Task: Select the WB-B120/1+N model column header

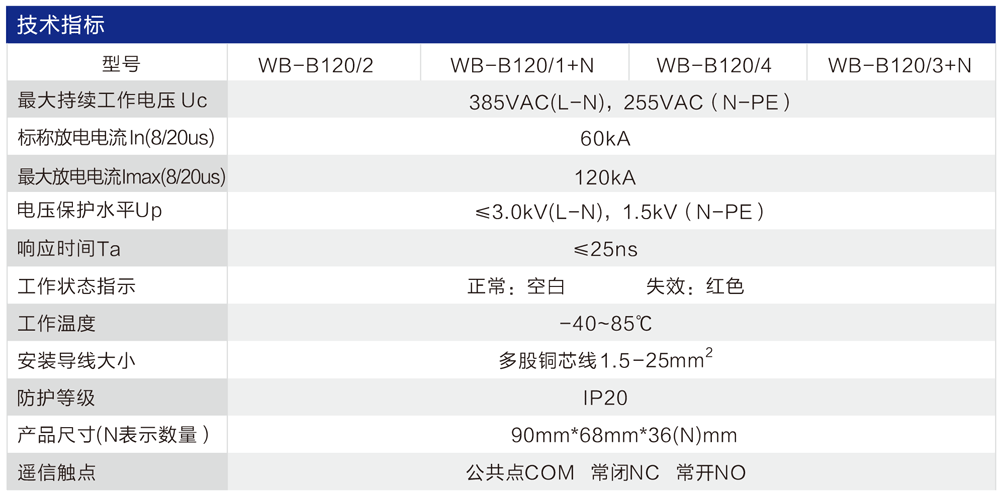Action: pyautogui.click(x=522, y=66)
